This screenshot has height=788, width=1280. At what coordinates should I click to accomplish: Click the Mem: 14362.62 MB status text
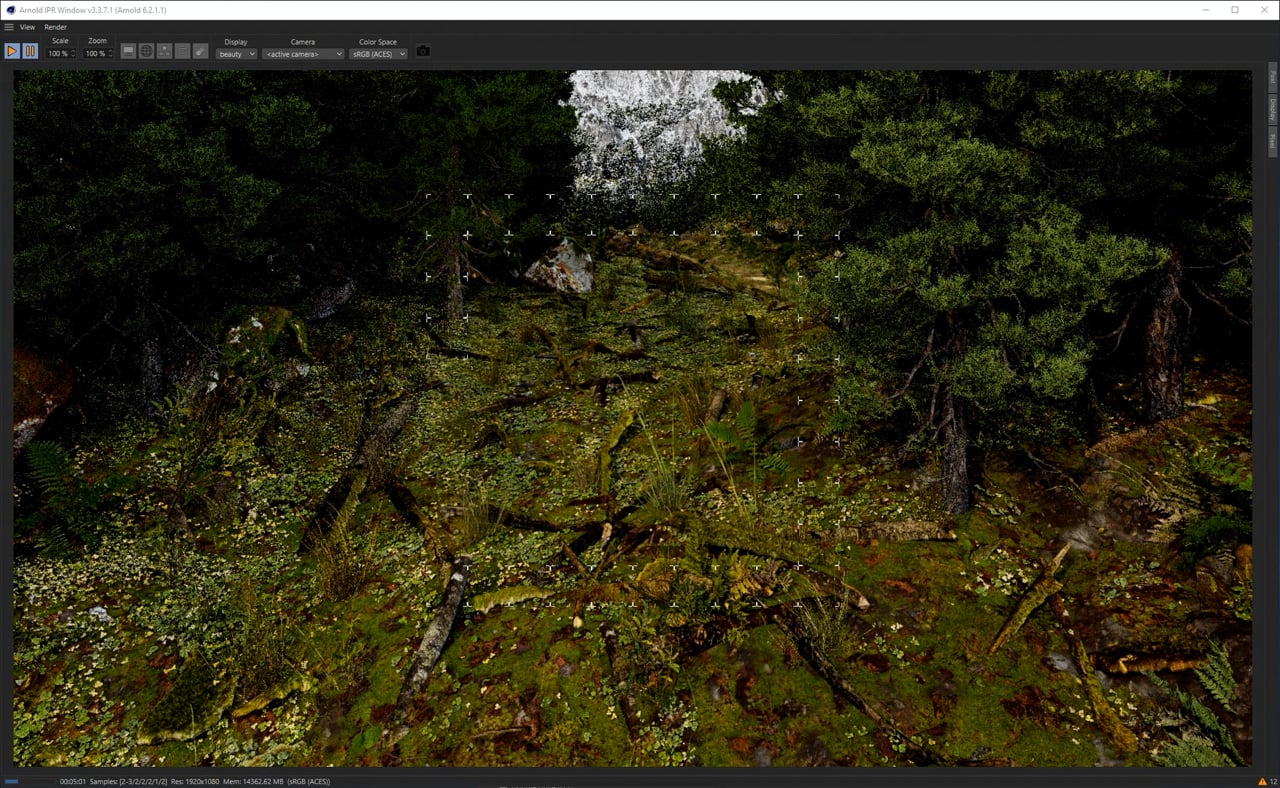[x=254, y=781]
